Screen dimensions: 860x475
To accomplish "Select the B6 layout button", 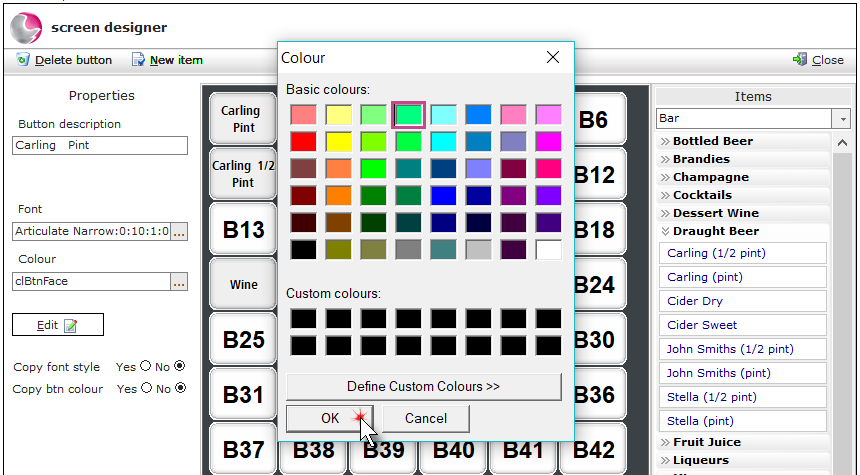I will [600, 119].
